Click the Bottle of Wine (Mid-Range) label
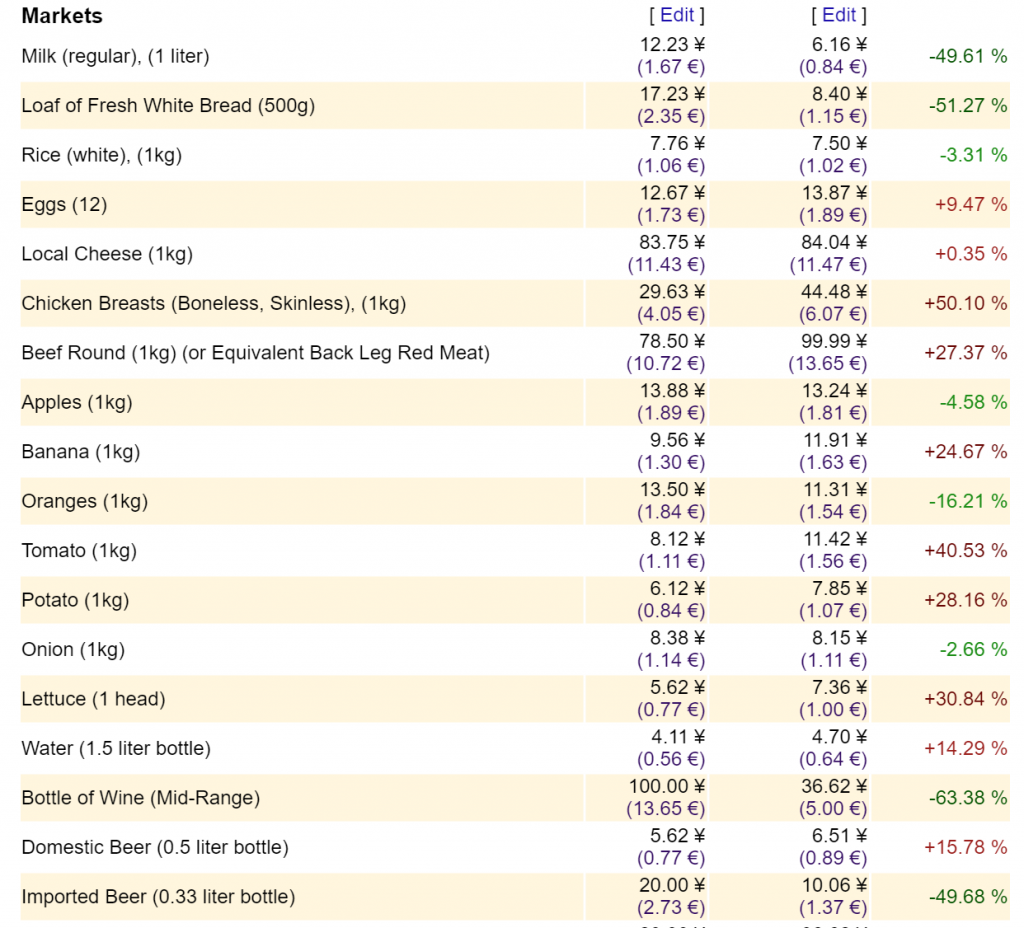 pos(140,798)
